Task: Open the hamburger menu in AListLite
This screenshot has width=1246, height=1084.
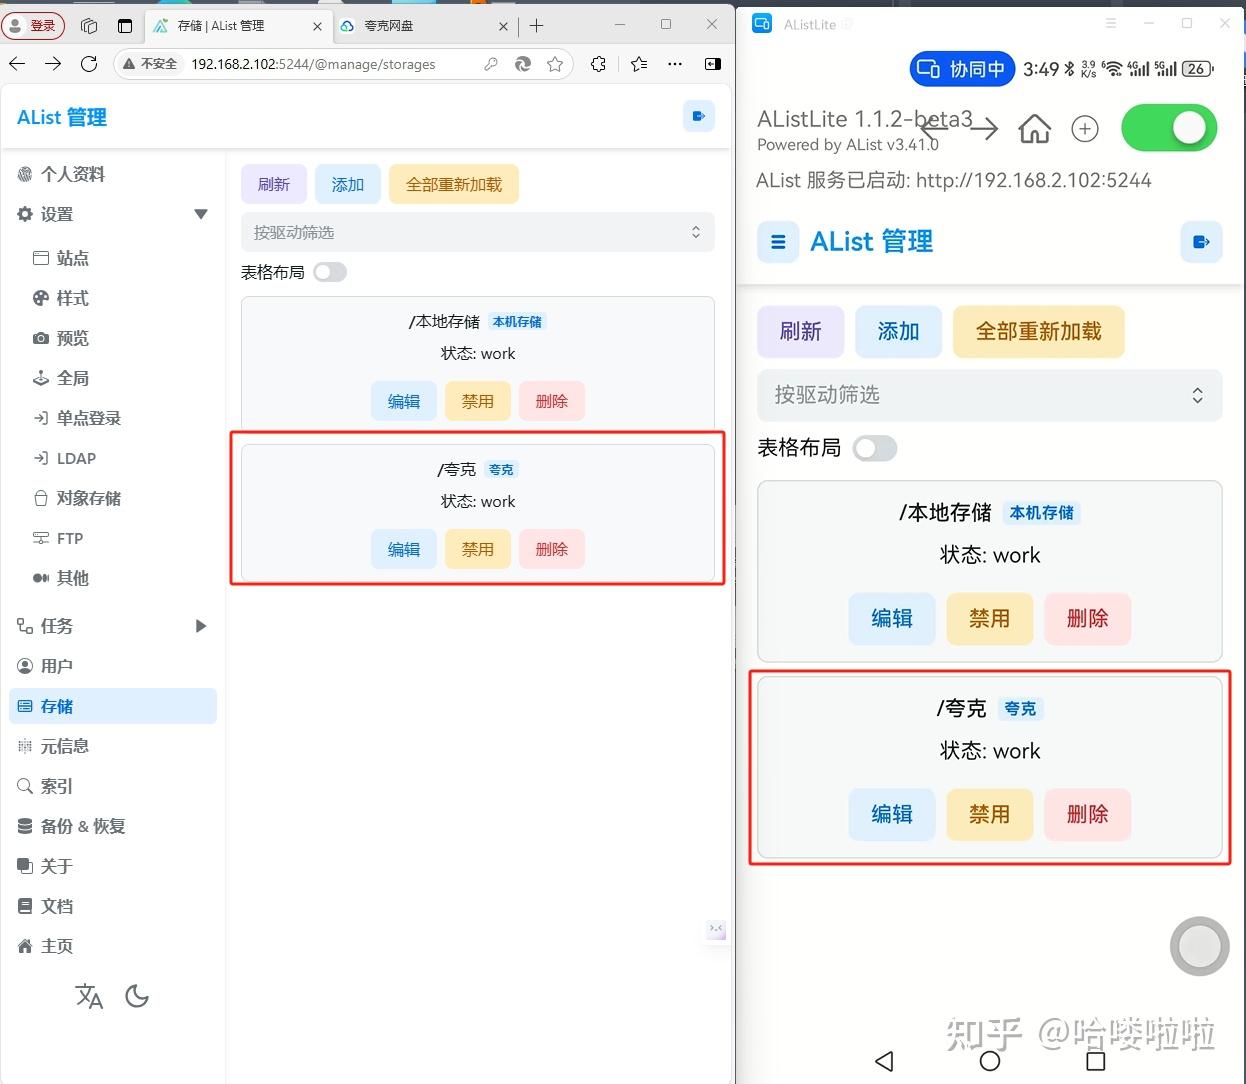Action: (x=778, y=241)
